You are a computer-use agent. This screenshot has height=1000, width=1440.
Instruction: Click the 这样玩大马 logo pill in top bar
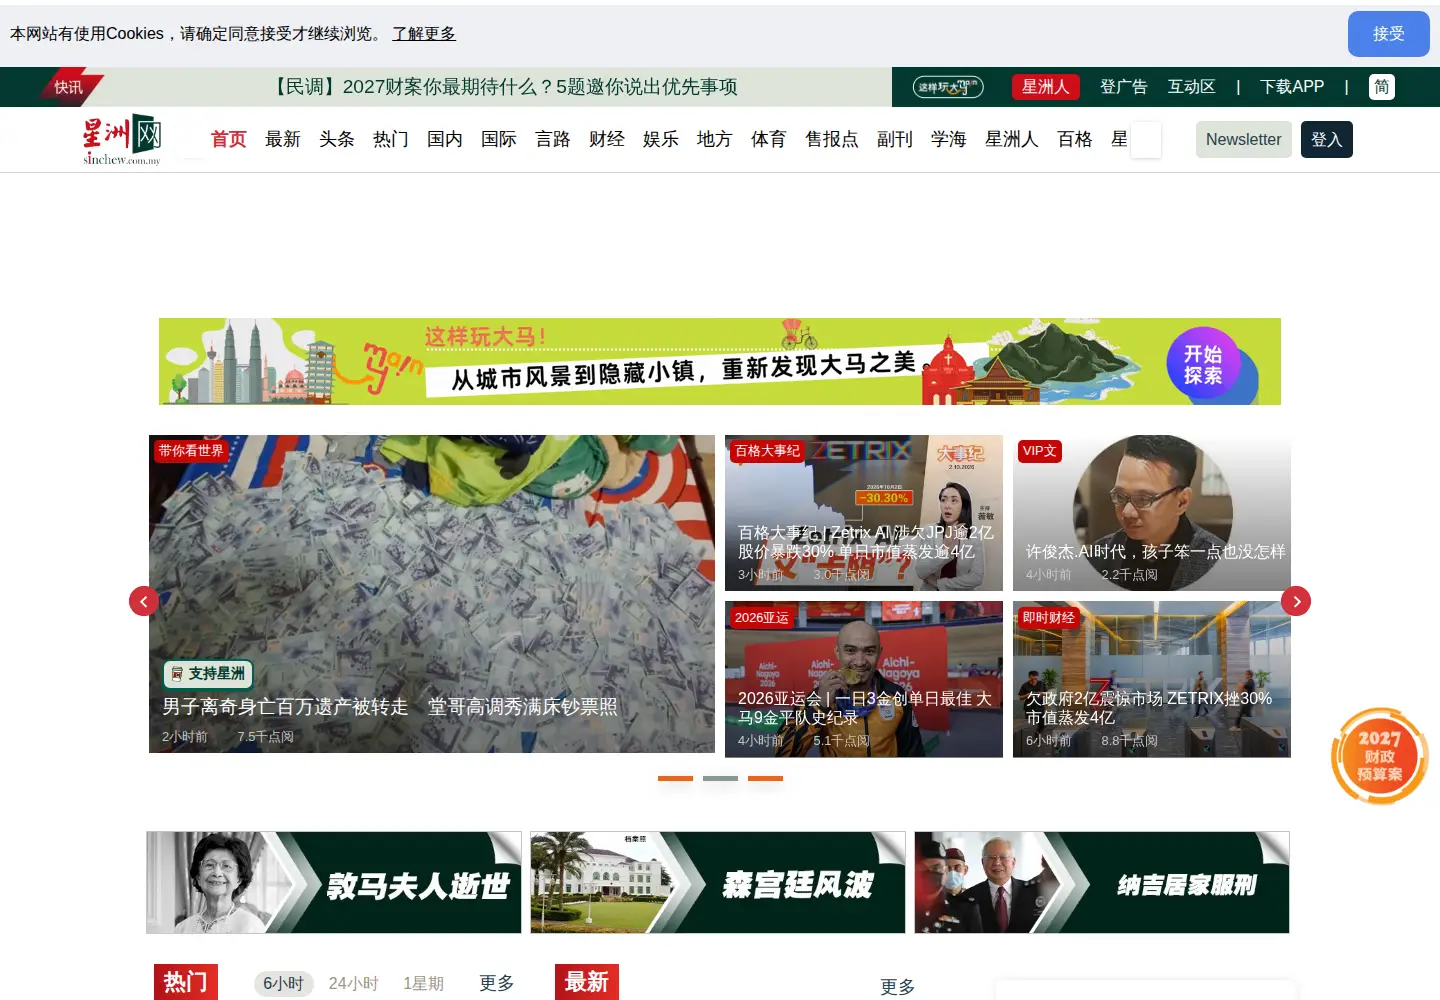point(948,87)
